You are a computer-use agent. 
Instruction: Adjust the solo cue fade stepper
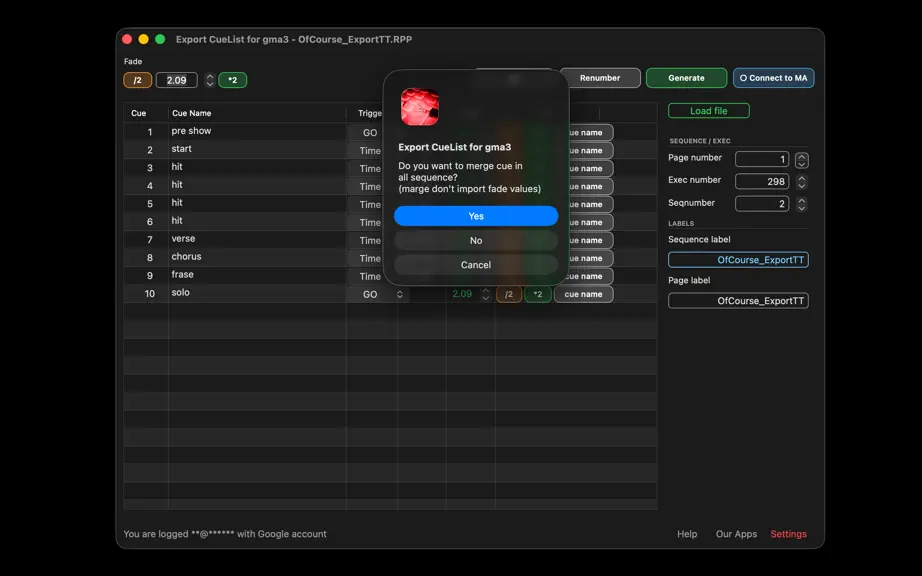485,294
